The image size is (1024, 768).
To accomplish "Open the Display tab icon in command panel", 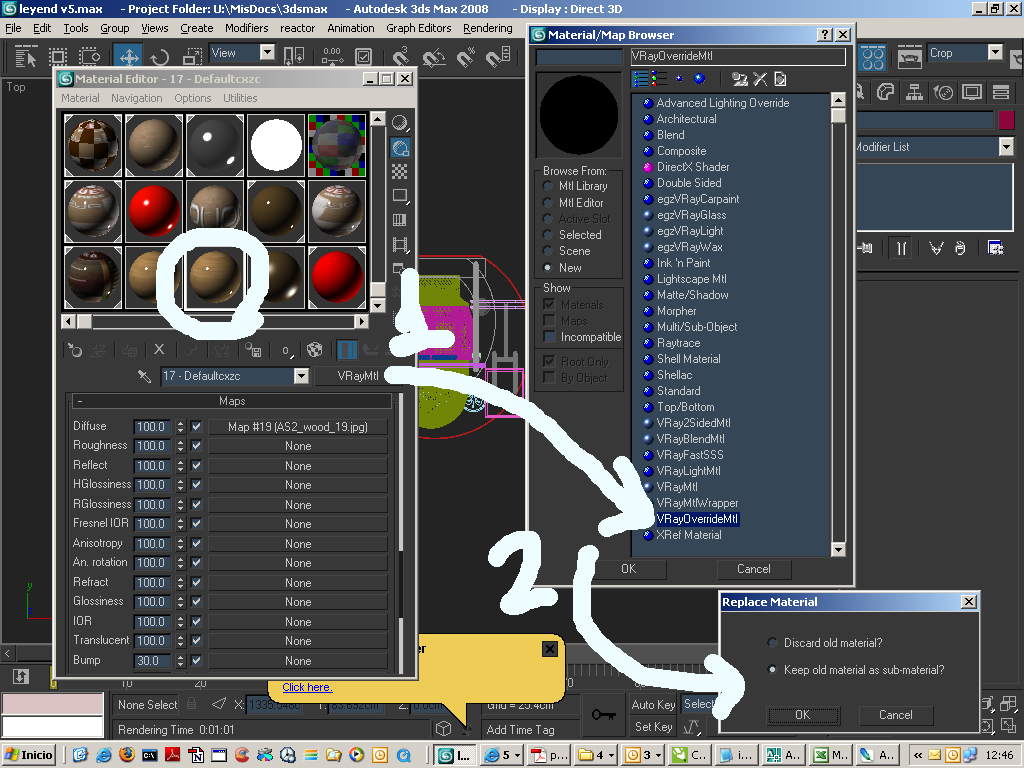I will click(x=972, y=92).
